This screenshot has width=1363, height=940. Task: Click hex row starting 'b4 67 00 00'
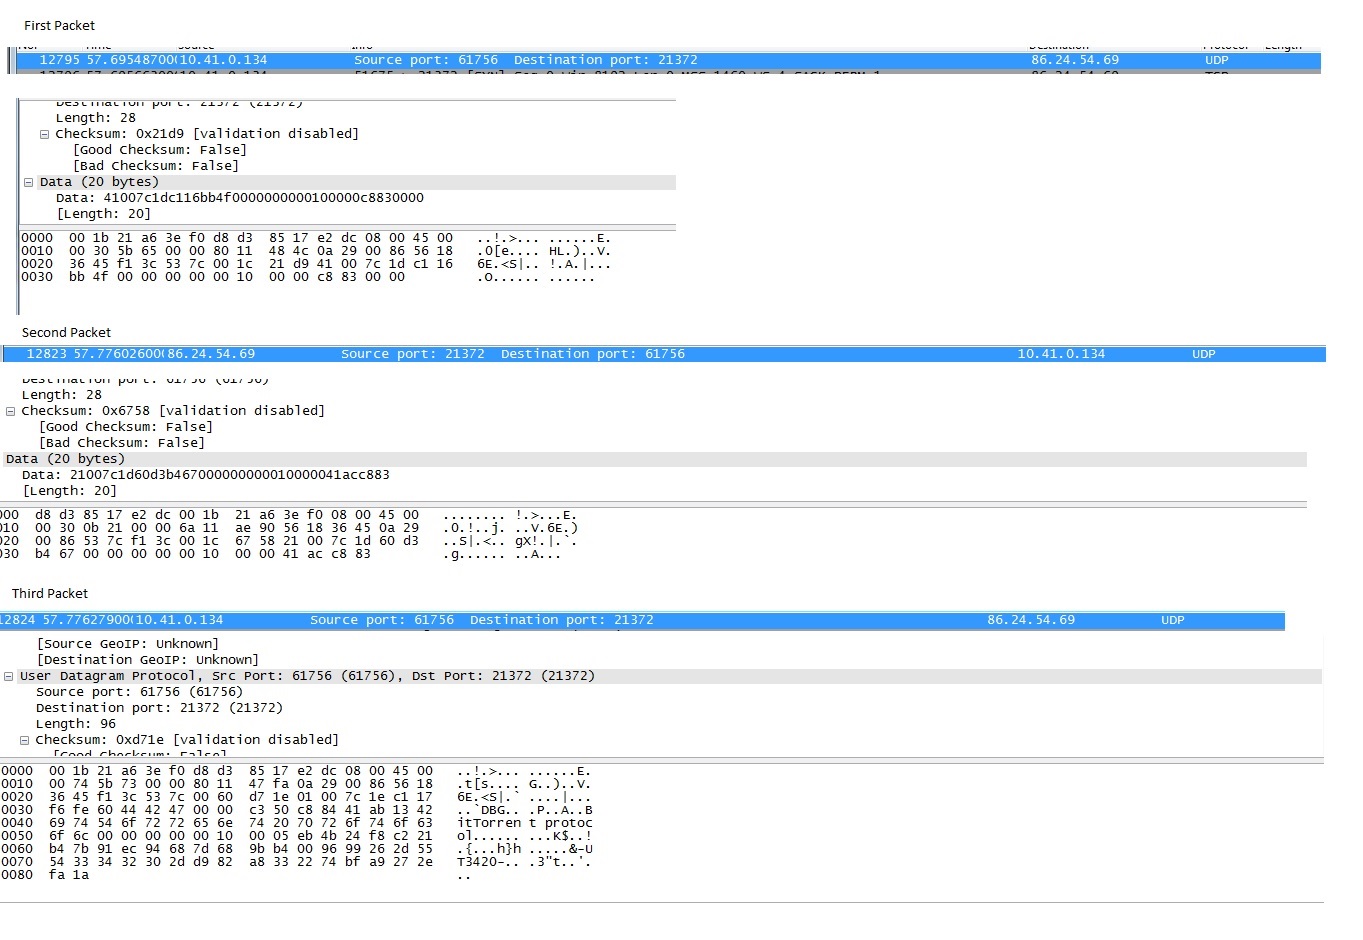282,554
